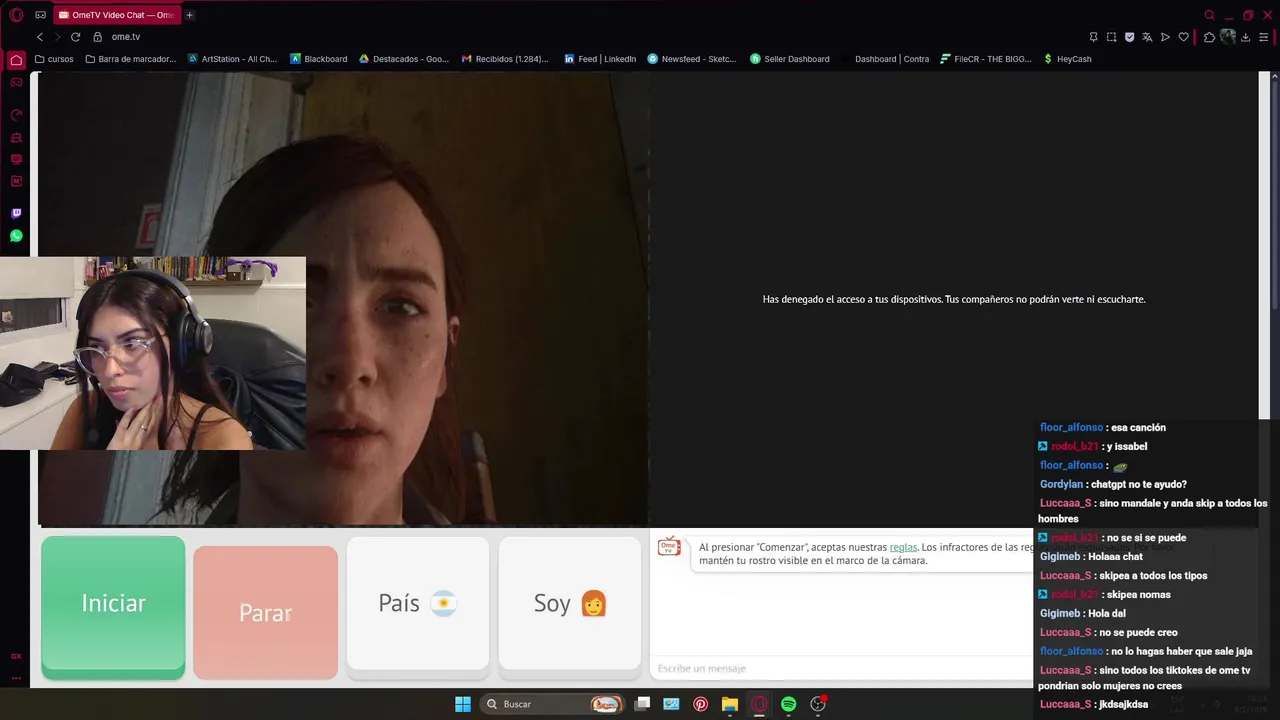The image size is (1280, 720).
Task: Open sidebar GX Cleaner icon
Action: pos(16,137)
